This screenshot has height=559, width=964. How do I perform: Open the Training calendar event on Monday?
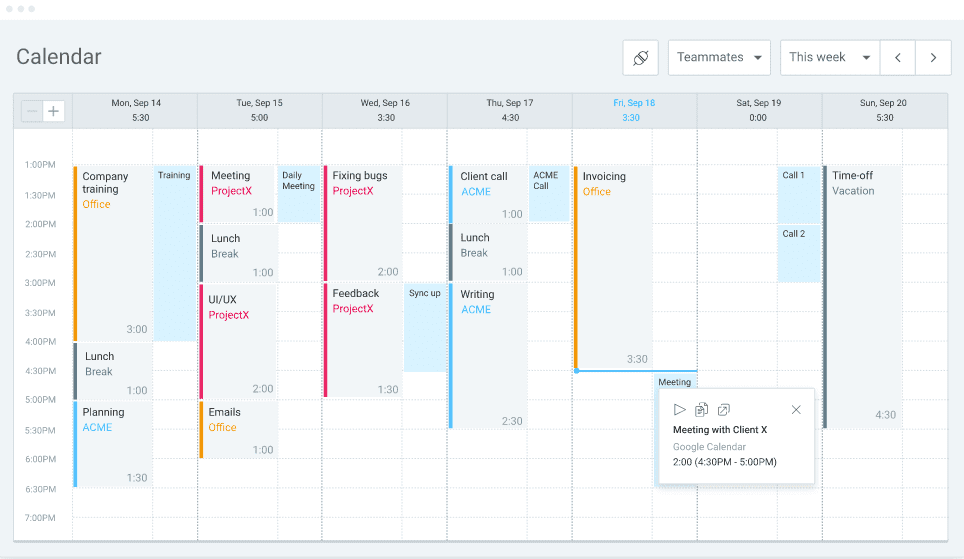point(175,253)
